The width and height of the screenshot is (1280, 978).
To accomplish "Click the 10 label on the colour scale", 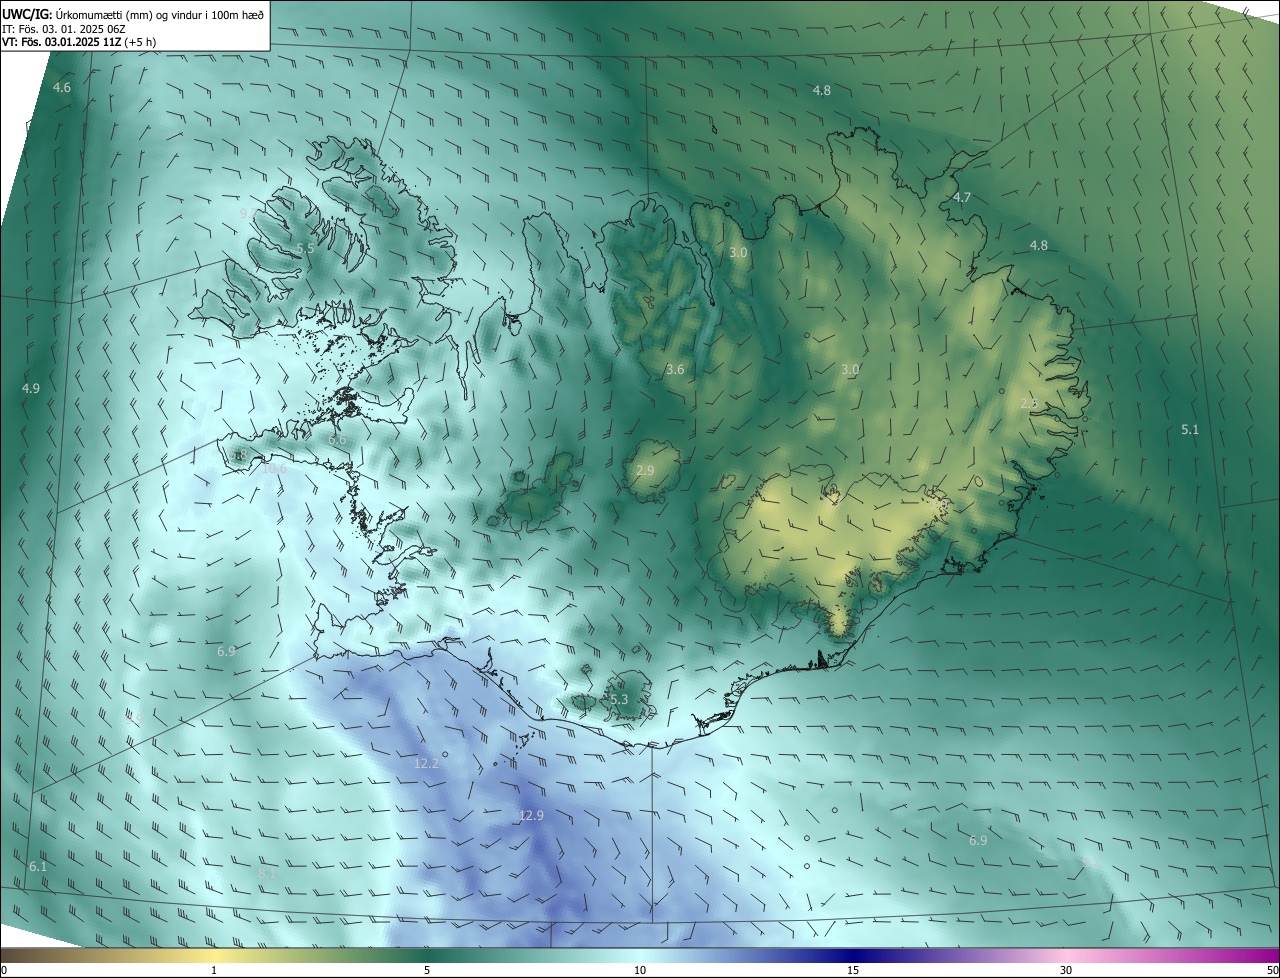I will (640, 970).
